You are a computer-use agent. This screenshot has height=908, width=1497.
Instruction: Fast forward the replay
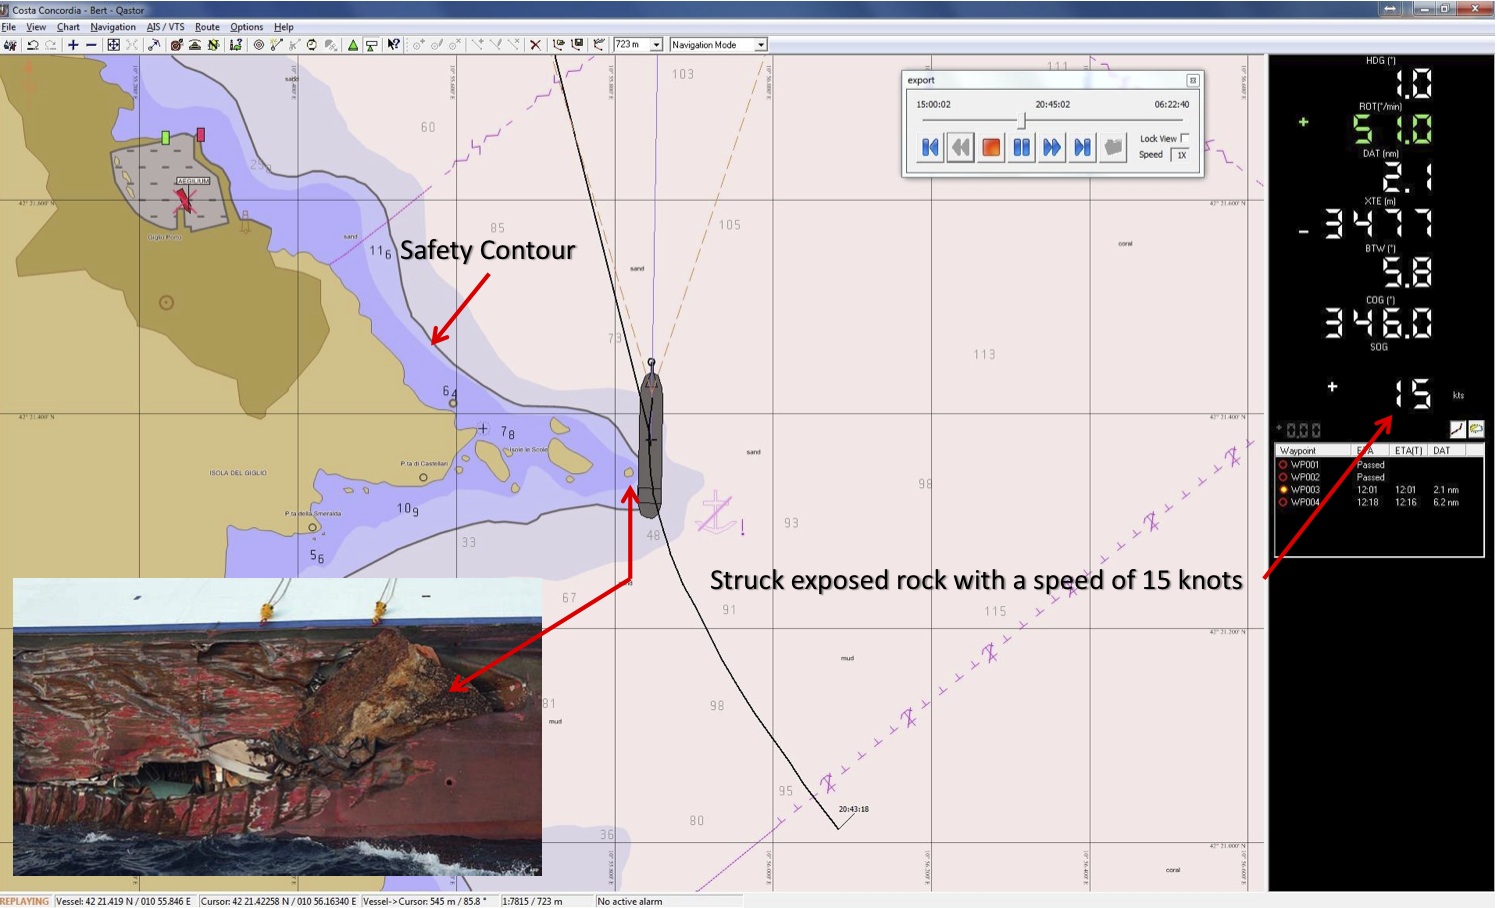(x=1052, y=148)
